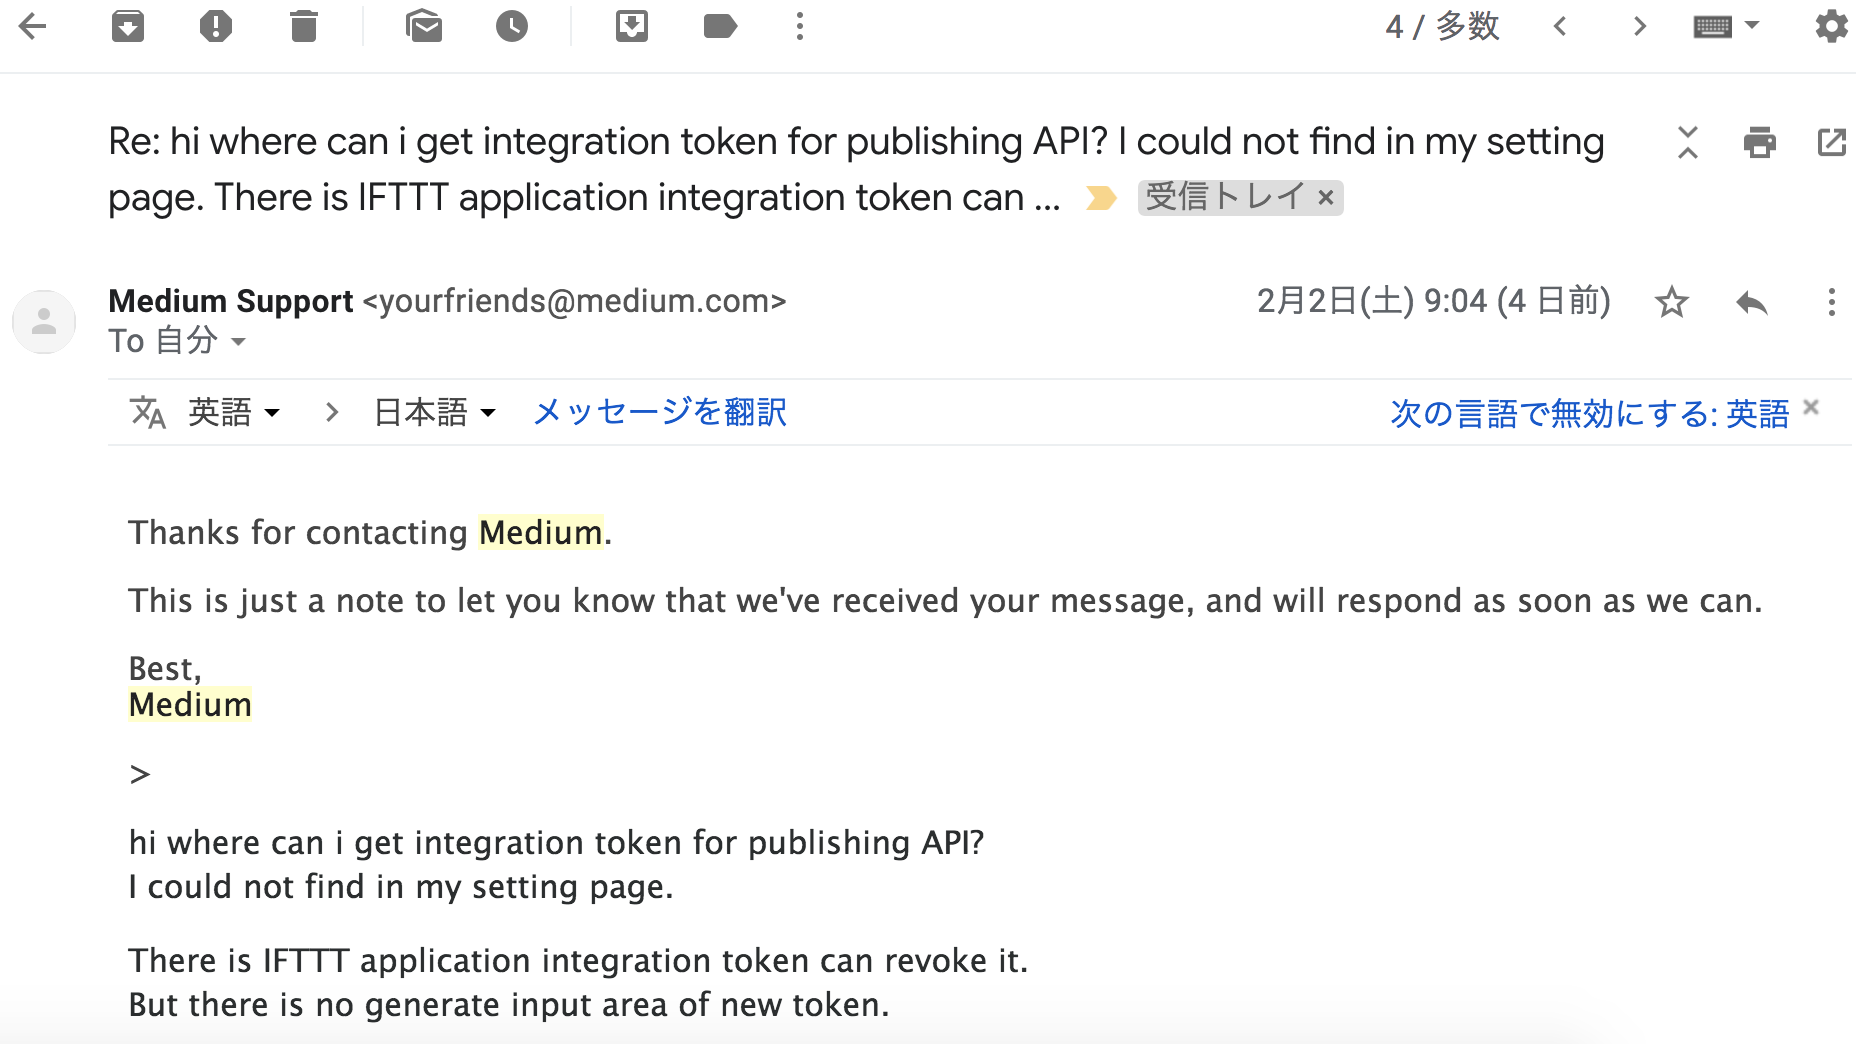Image resolution: width=1856 pixels, height=1044 pixels.
Task: Move email to another folder
Action: (x=632, y=26)
